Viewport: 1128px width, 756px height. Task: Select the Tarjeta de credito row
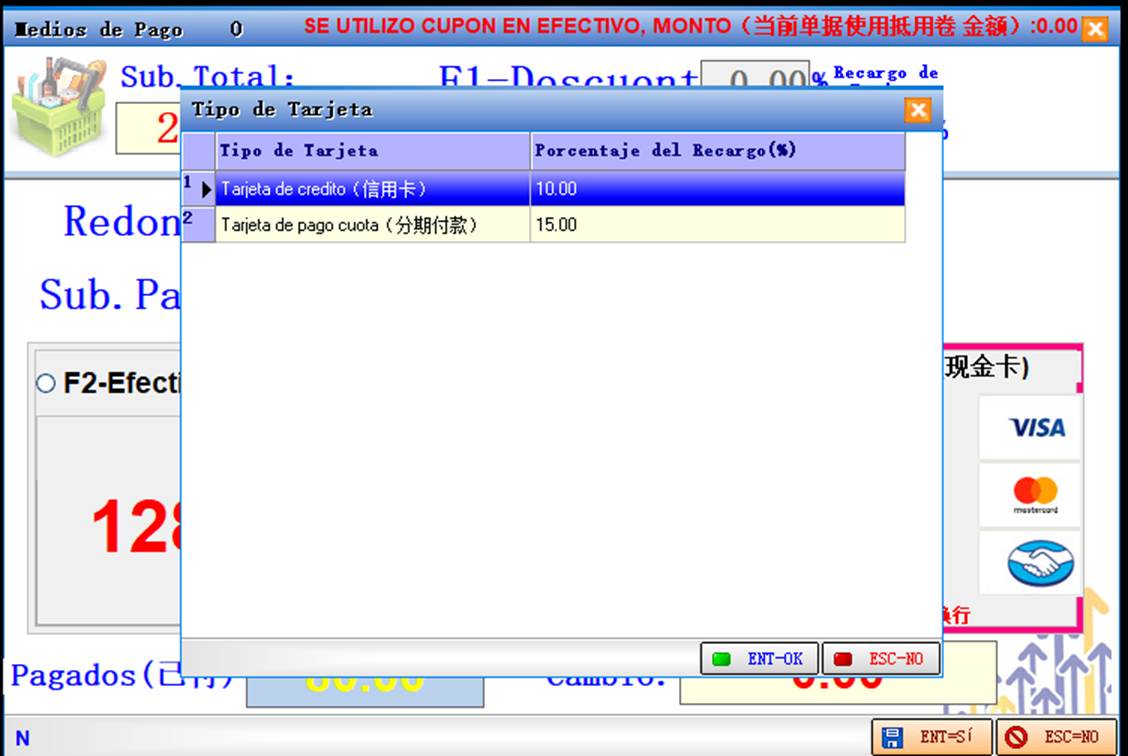tap(372, 188)
